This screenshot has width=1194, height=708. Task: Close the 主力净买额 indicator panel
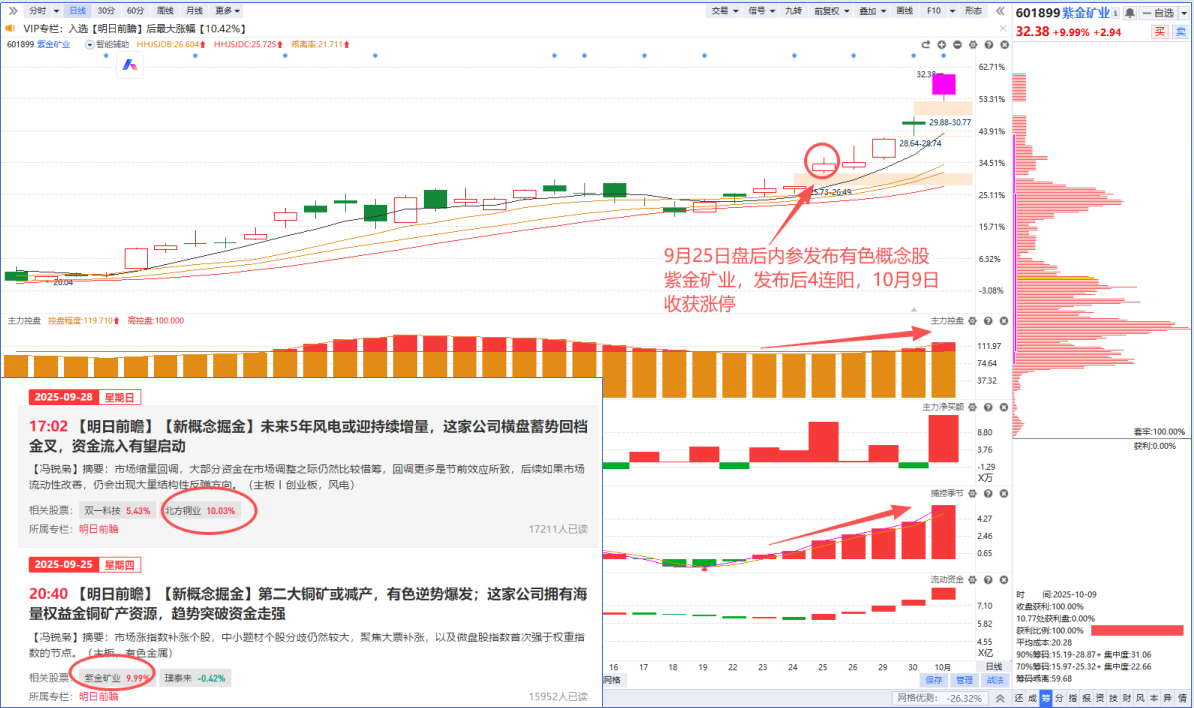tap(1004, 407)
